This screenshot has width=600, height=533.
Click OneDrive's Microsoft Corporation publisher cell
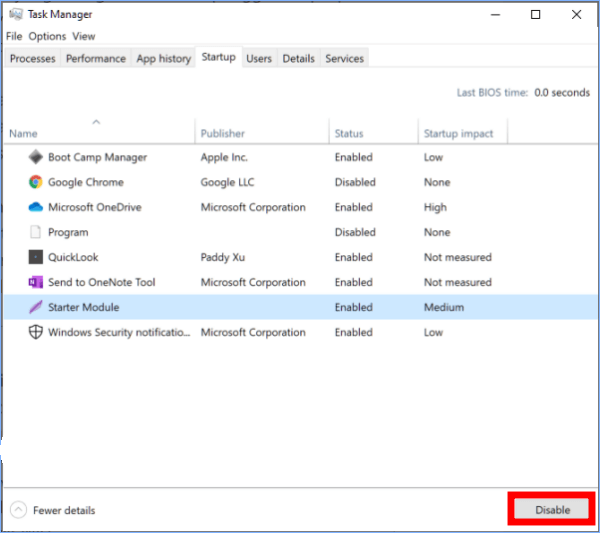[253, 207]
